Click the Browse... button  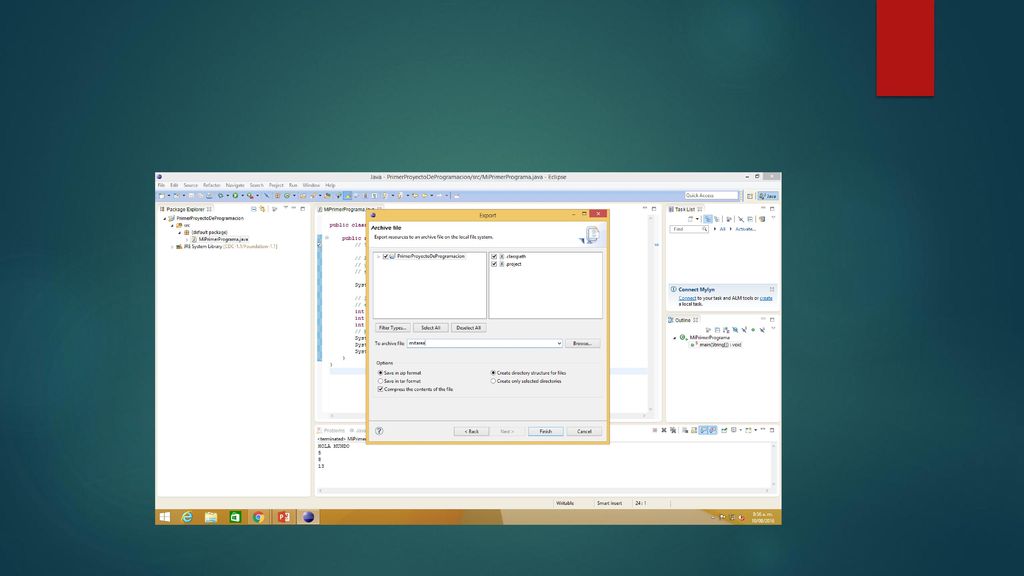(582, 344)
